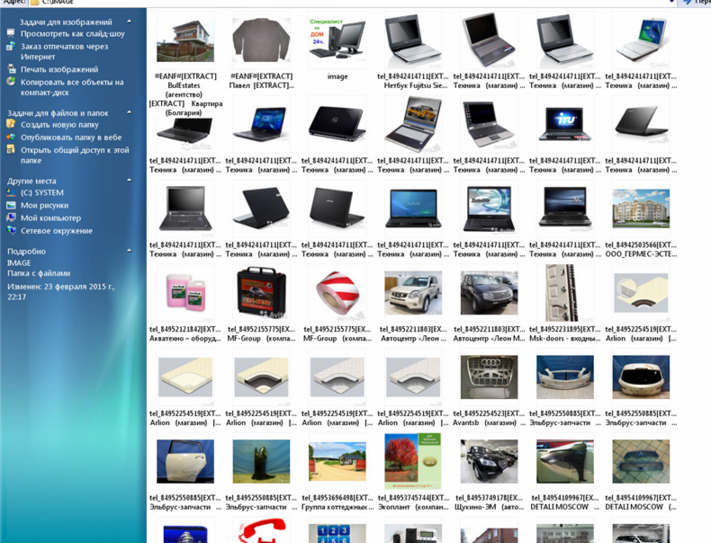Image resolution: width=711 pixels, height=543 pixels.
Task: Click the drive icon beside '(C:) SYSTEM'
Action: (x=11, y=192)
